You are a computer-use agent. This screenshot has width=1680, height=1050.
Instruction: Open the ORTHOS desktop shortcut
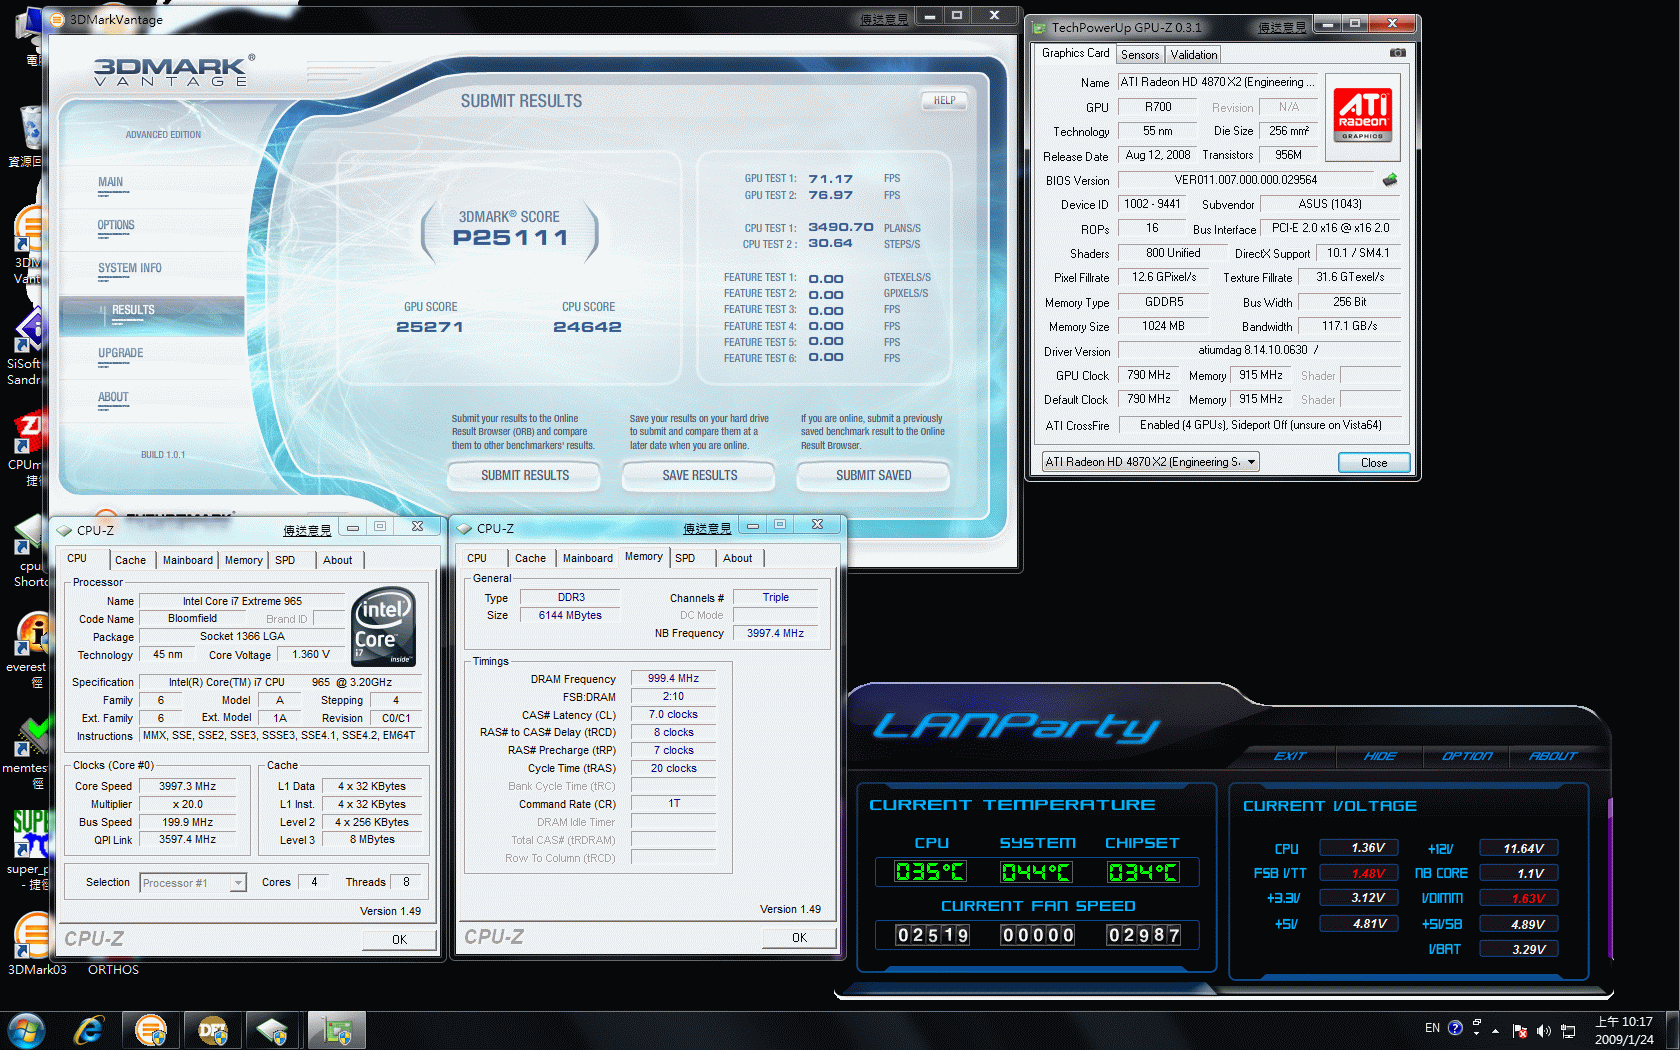coord(113,969)
